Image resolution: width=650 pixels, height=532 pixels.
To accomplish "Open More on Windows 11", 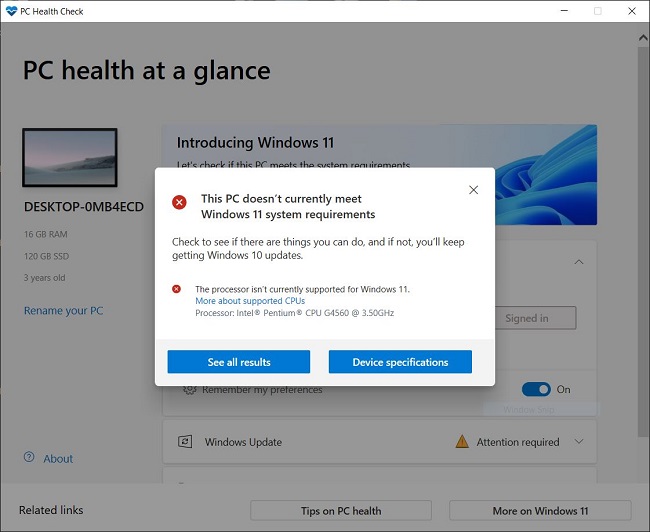I will point(540,510).
